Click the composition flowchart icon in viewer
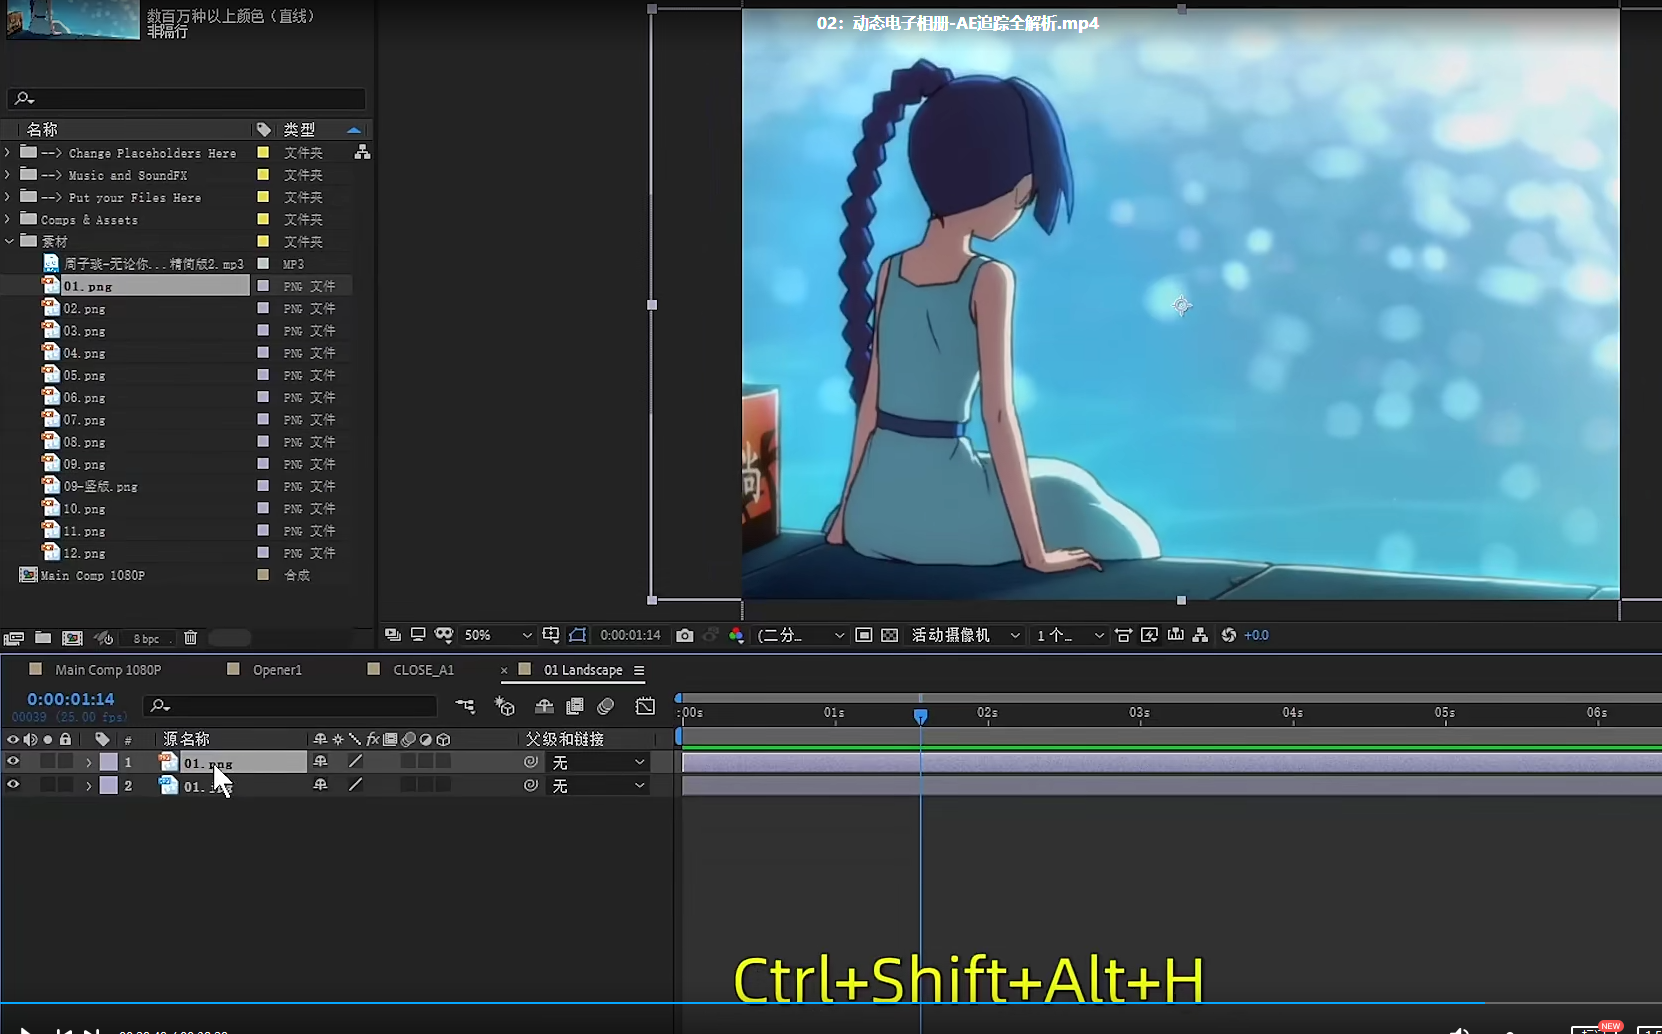Image resolution: width=1662 pixels, height=1034 pixels. [1200, 635]
